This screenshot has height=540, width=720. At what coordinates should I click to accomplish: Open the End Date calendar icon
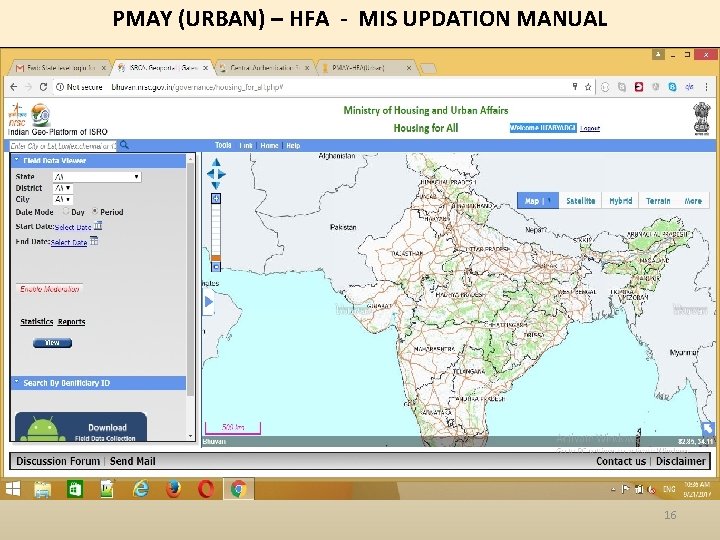coord(94,241)
